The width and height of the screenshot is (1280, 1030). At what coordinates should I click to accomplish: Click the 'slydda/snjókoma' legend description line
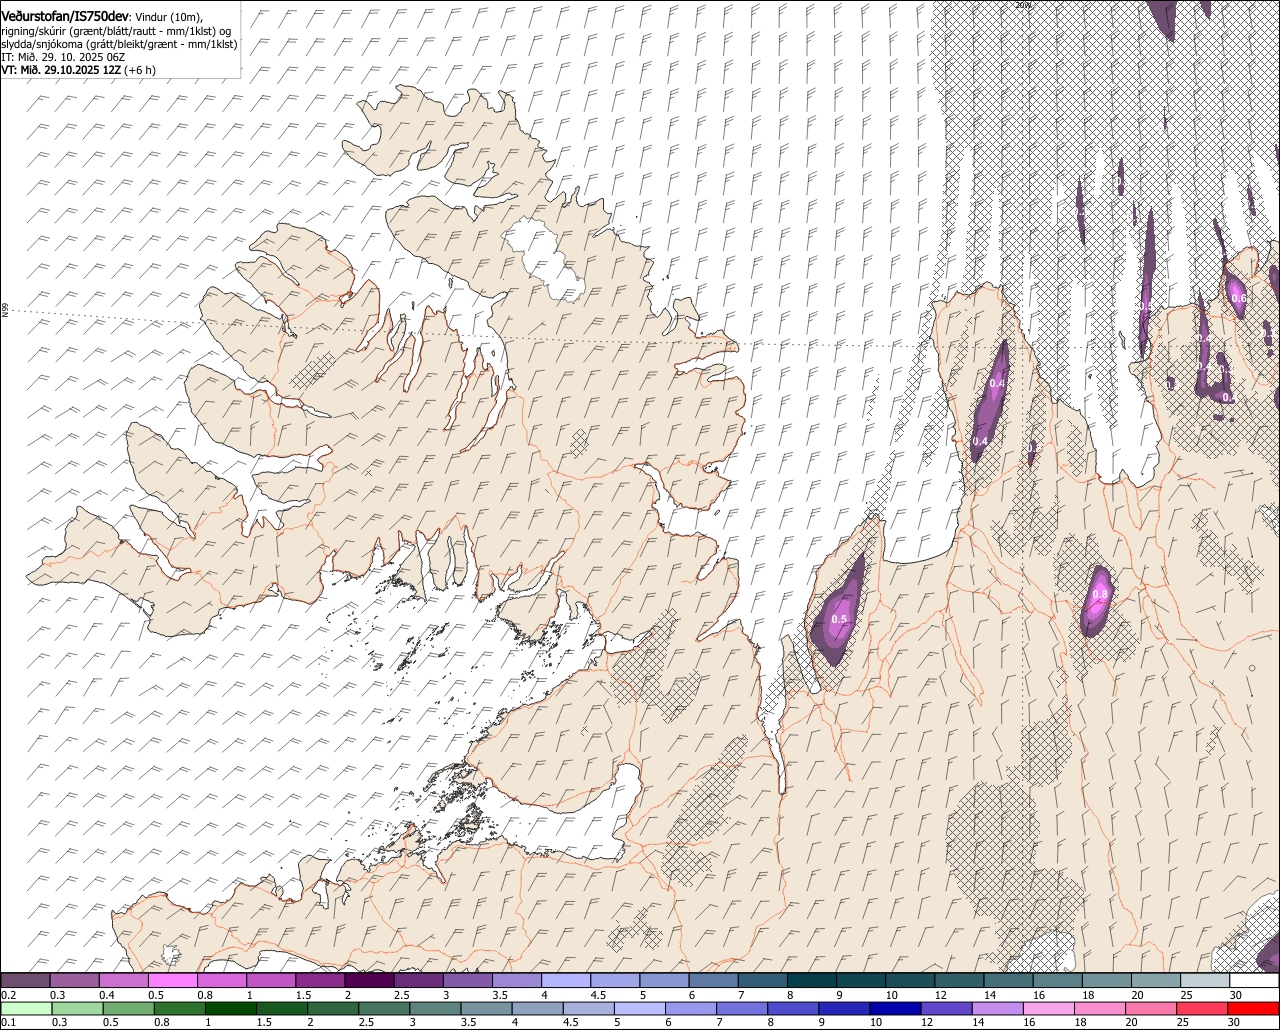coord(119,44)
